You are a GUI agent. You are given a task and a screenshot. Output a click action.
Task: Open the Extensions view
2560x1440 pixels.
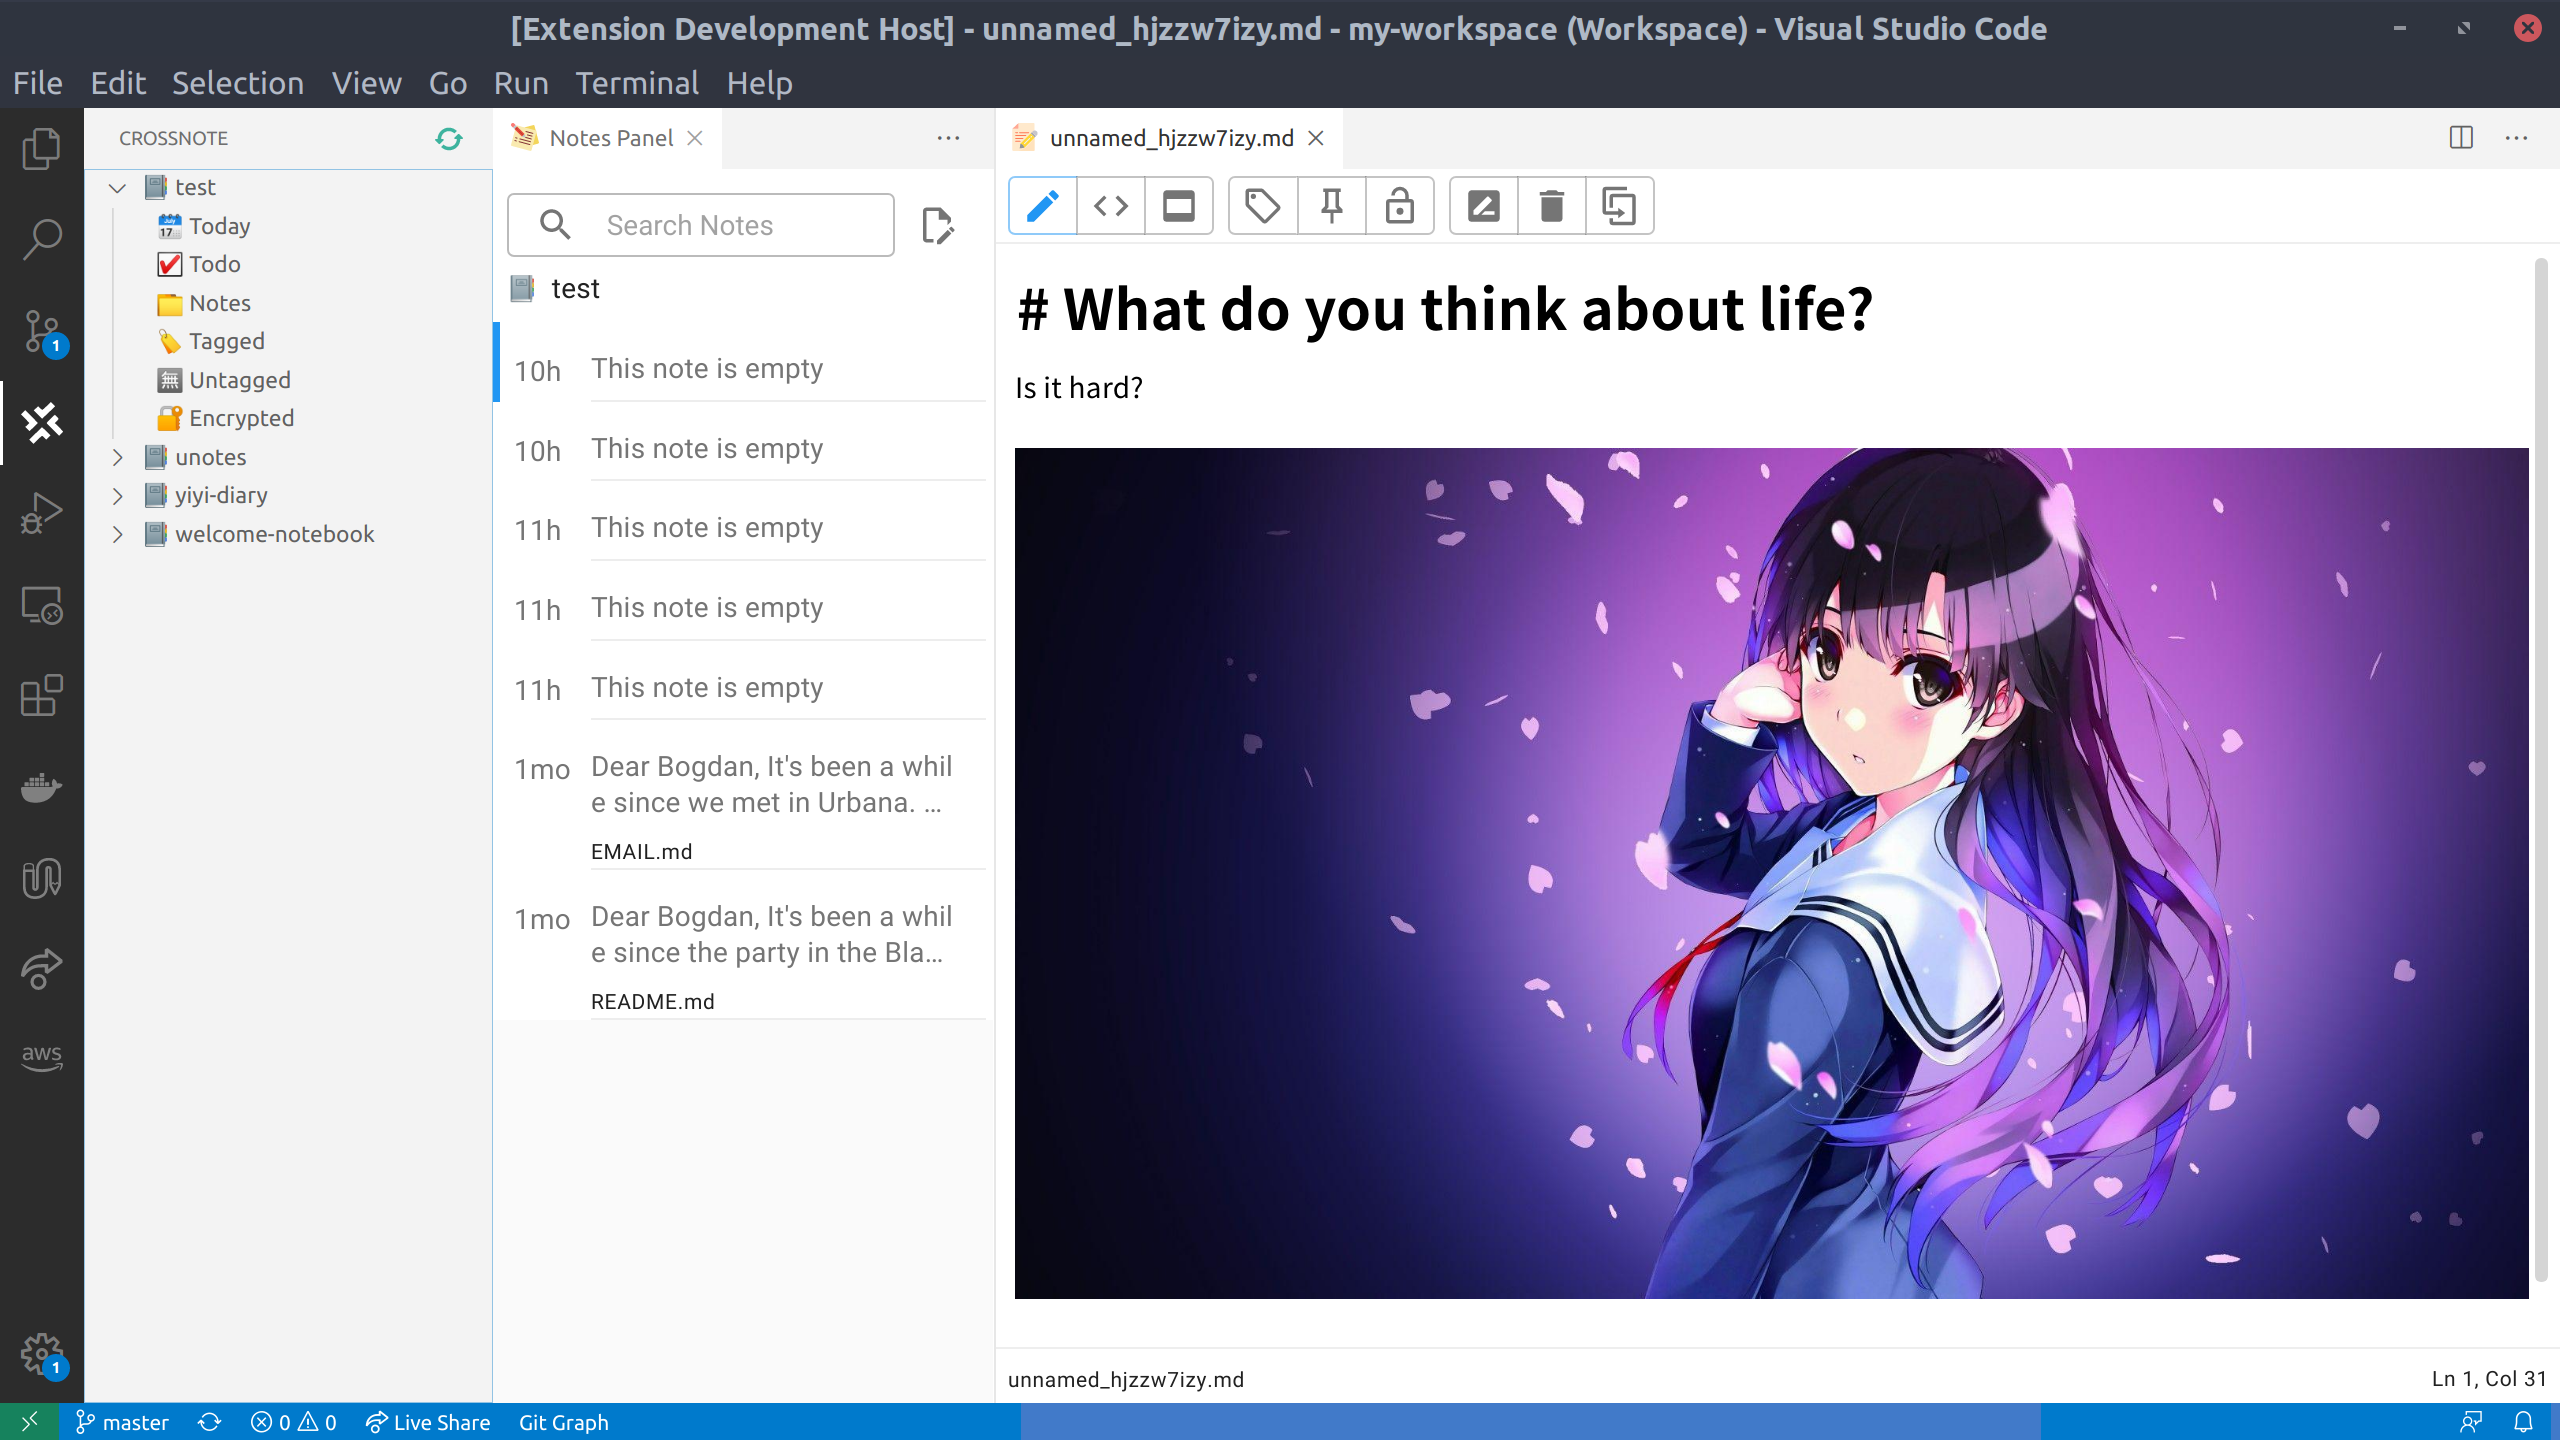click(41, 696)
